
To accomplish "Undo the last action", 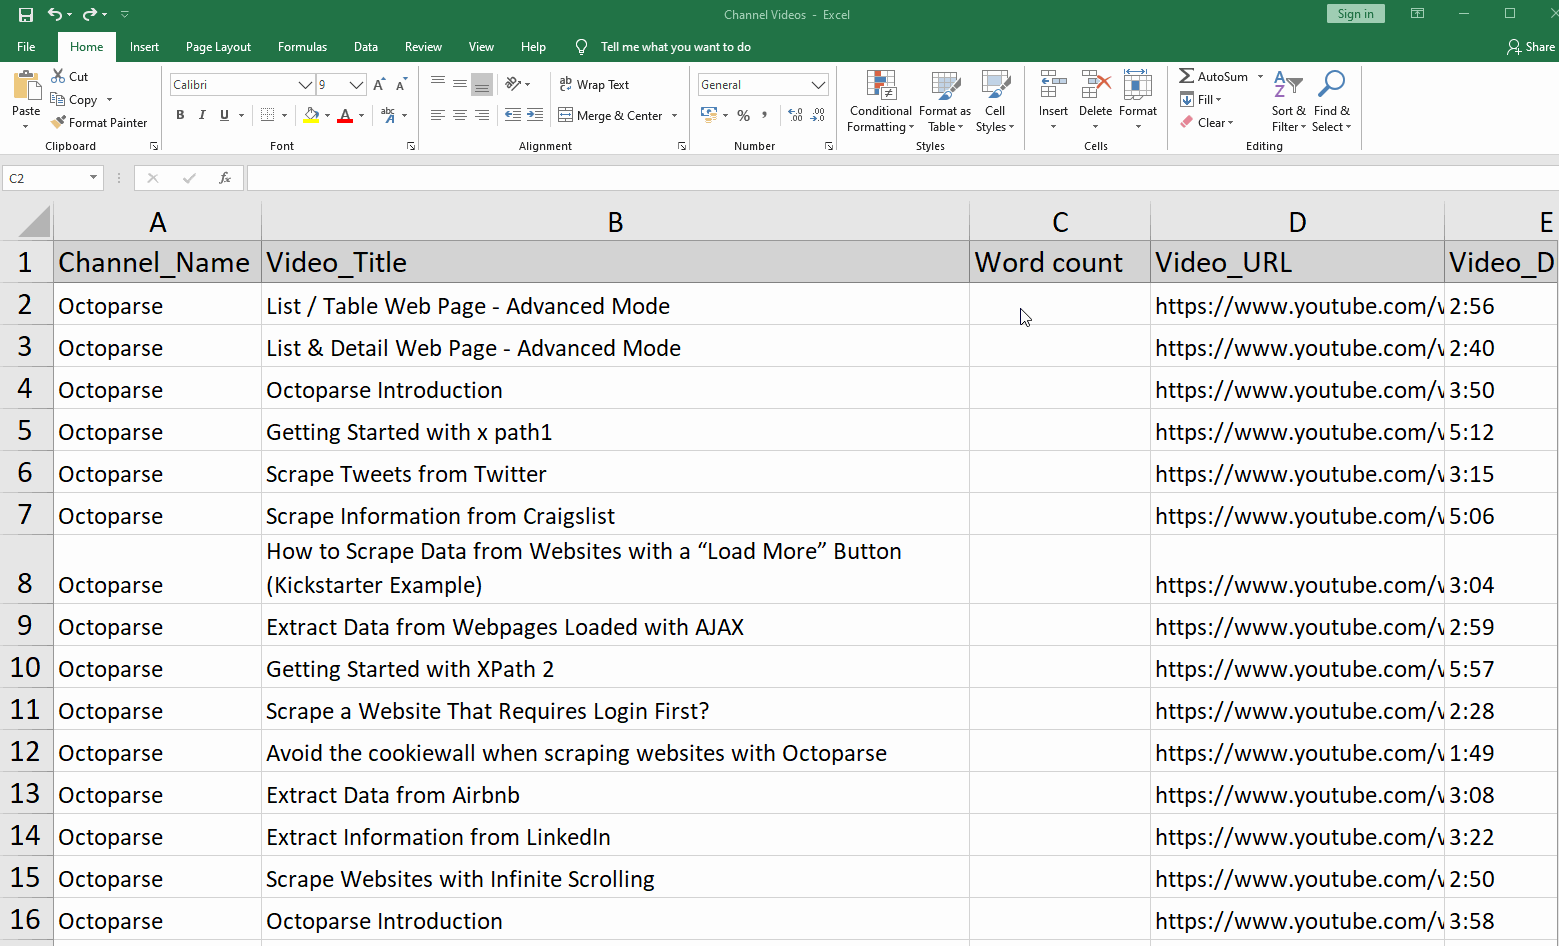I will [x=55, y=14].
